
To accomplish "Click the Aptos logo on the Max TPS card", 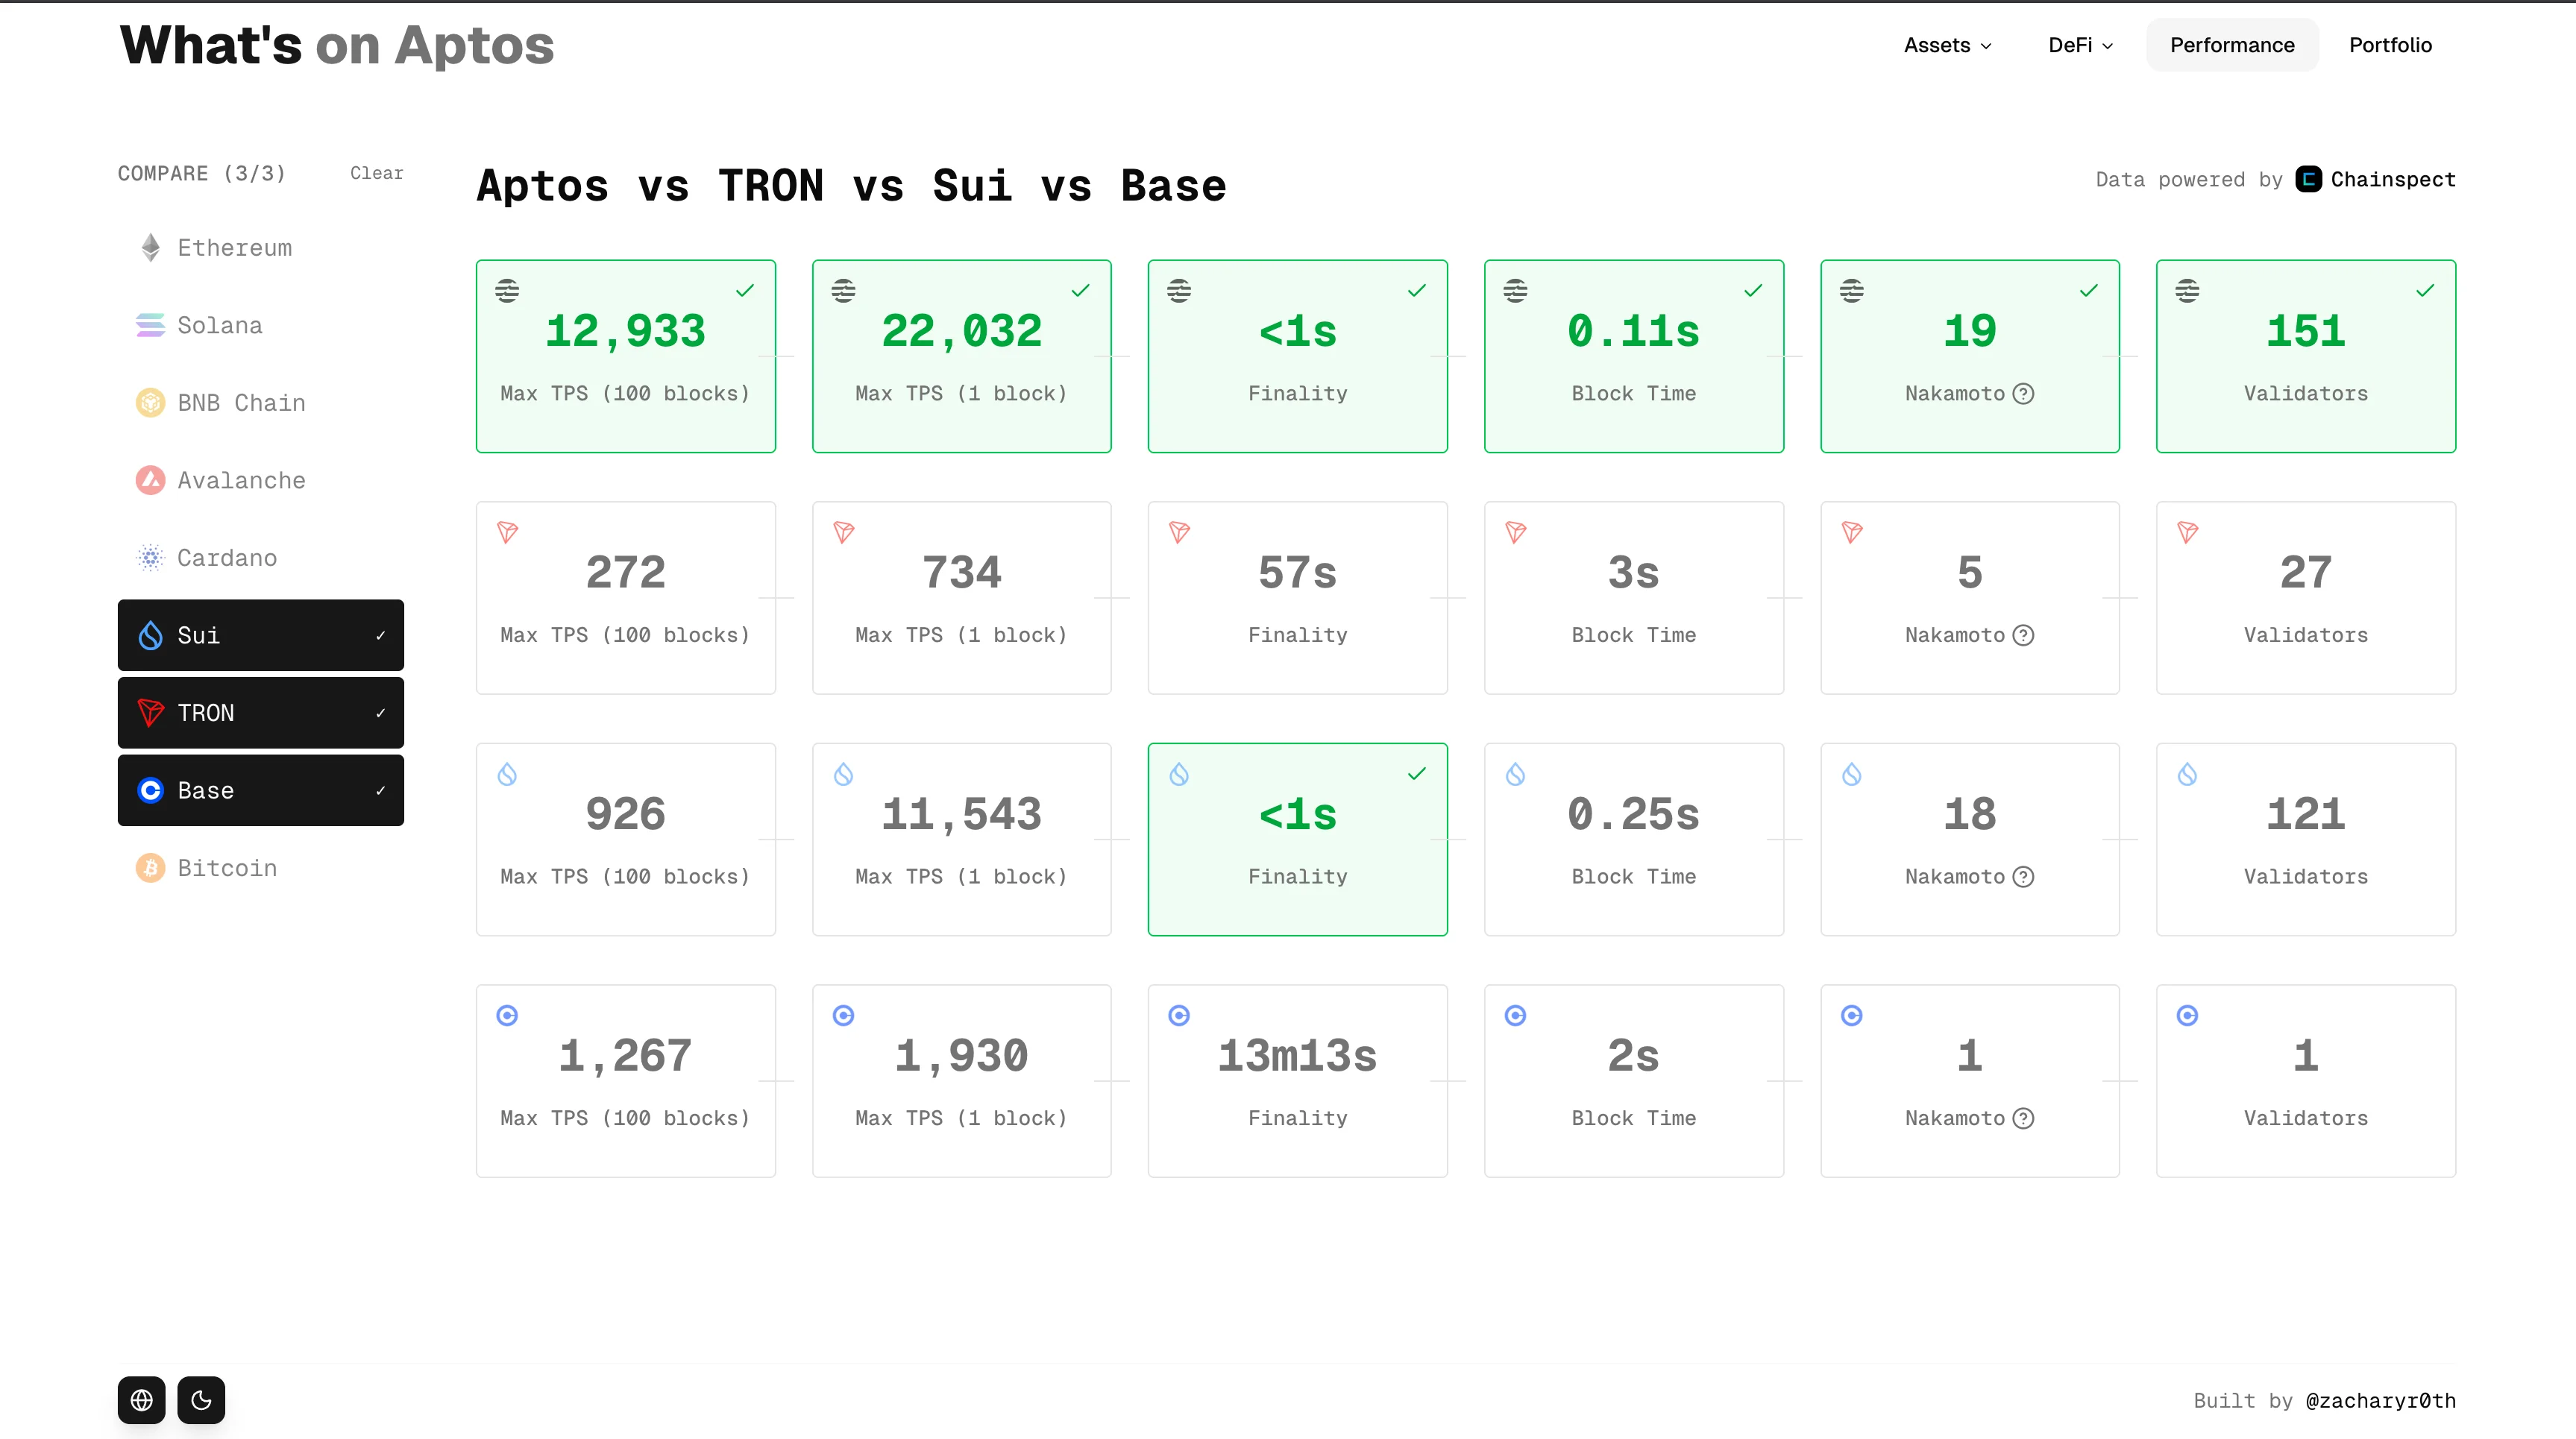I will pyautogui.click(x=508, y=290).
